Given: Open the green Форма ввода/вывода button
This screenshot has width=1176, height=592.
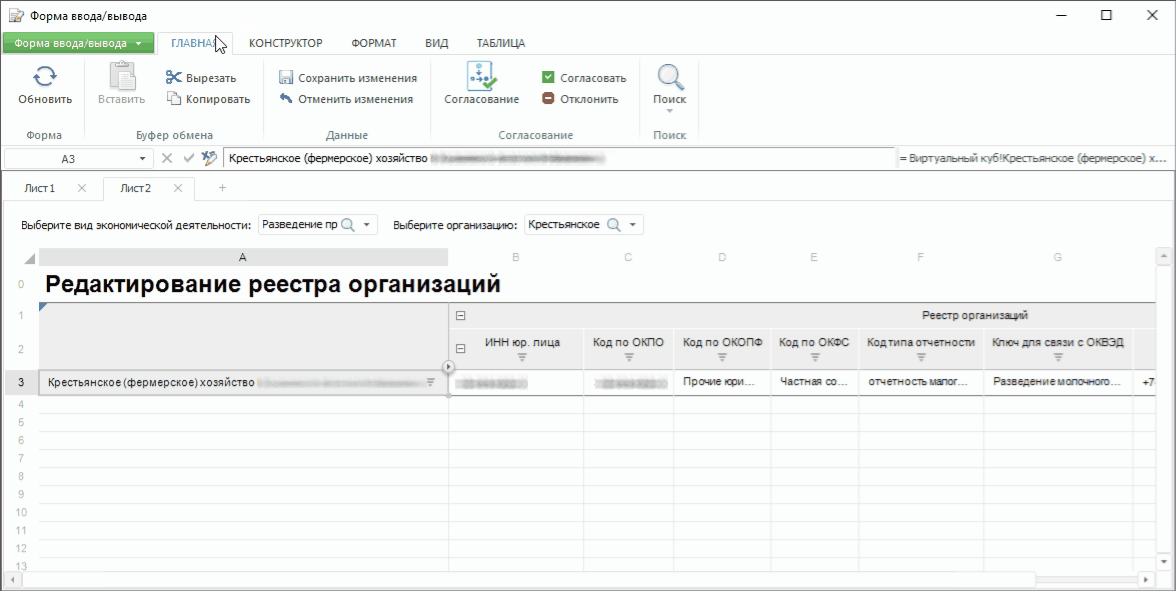Looking at the screenshot, I should point(78,43).
